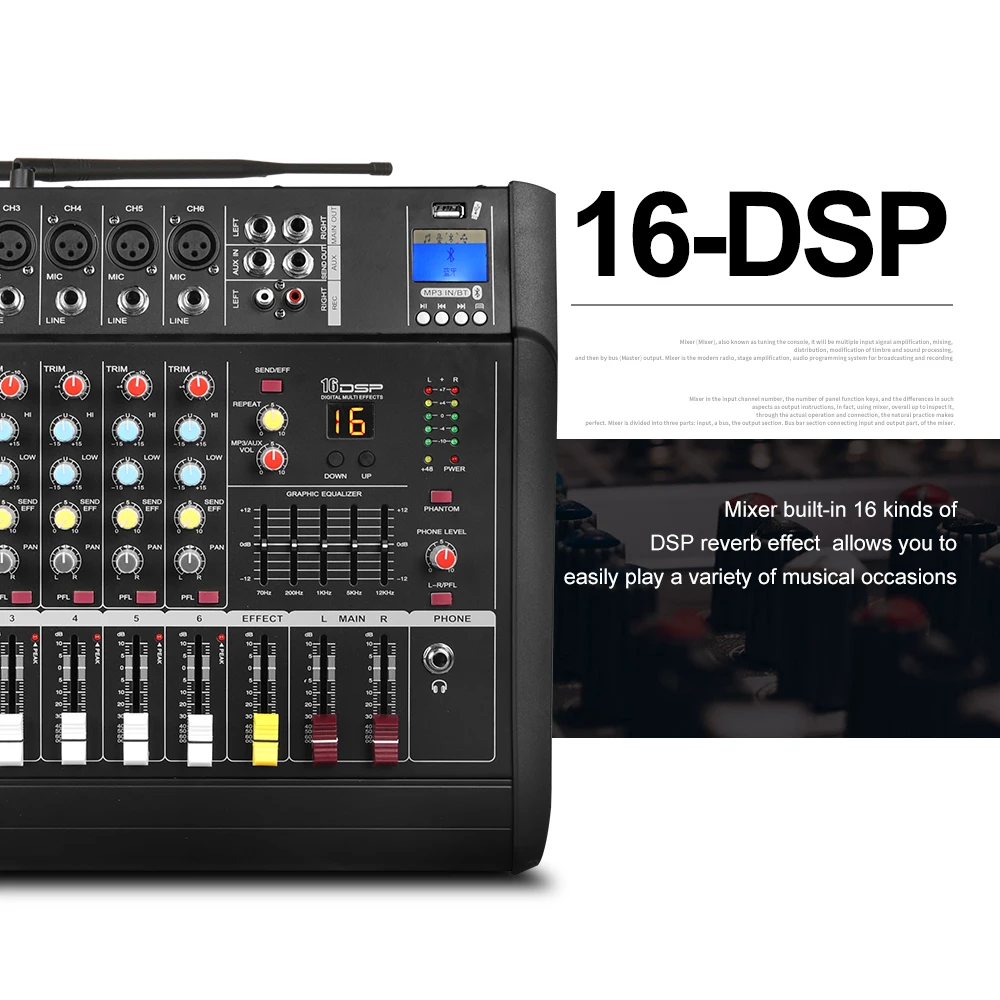Toggle the L-R/PFL button
Screen dimensions: 1000x1000
[441, 599]
